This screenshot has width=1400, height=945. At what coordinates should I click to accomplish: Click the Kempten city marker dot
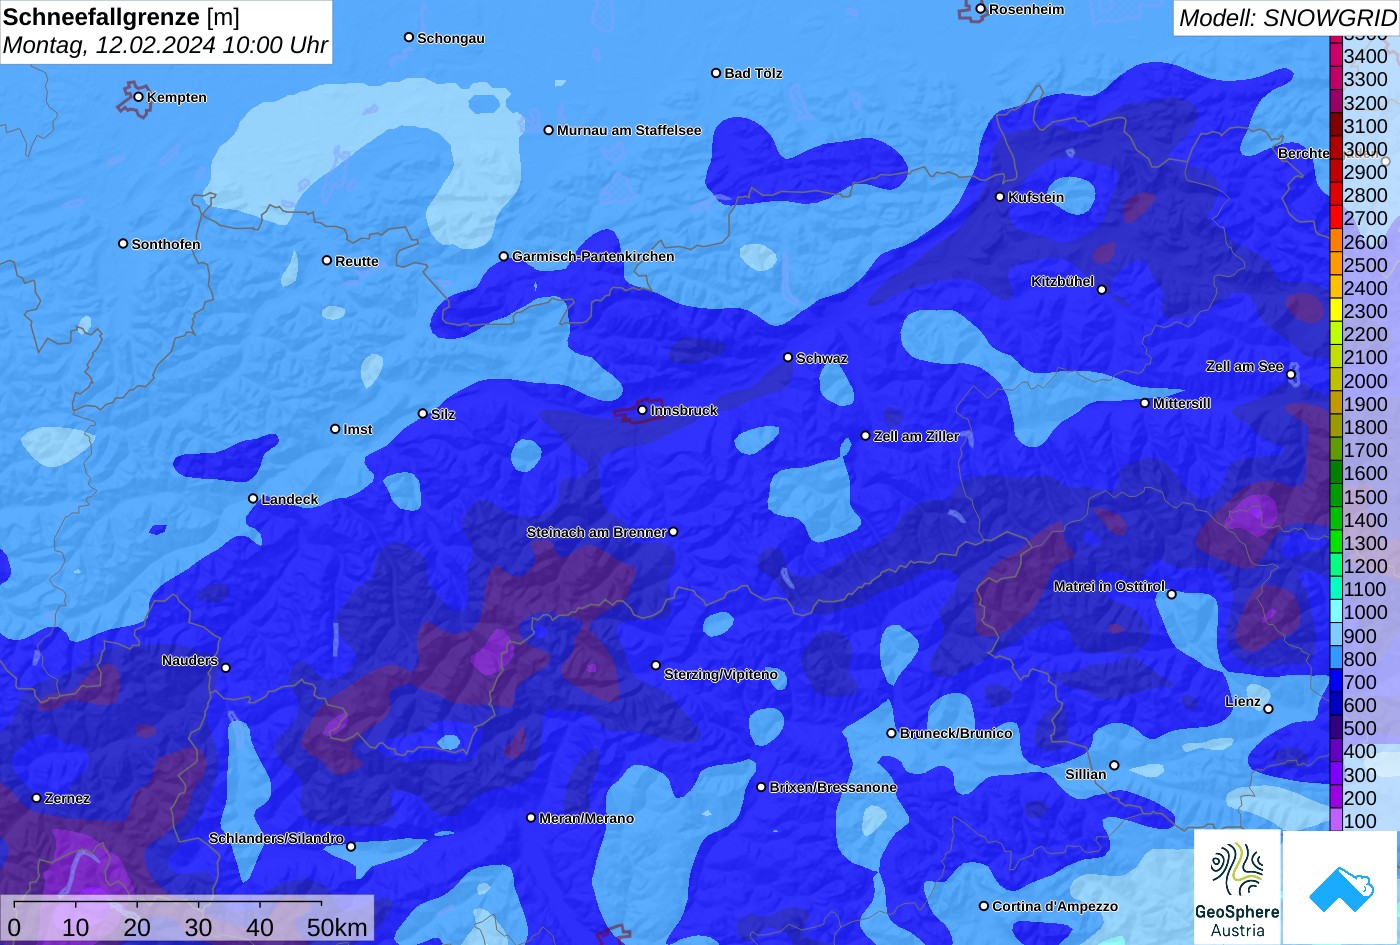tap(139, 97)
